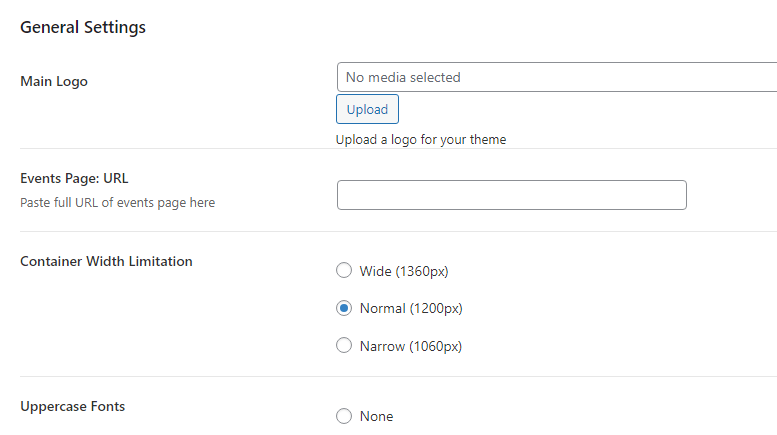777x435 pixels.
Task: Click the 'Container Width Limitation' label
Action: pyautogui.click(x=106, y=261)
